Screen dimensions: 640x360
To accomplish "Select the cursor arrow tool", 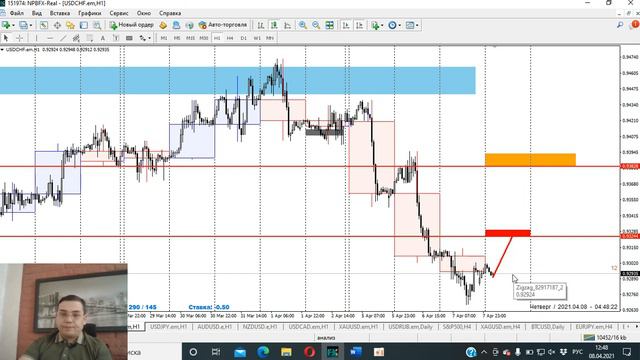I will click(x=6, y=38).
